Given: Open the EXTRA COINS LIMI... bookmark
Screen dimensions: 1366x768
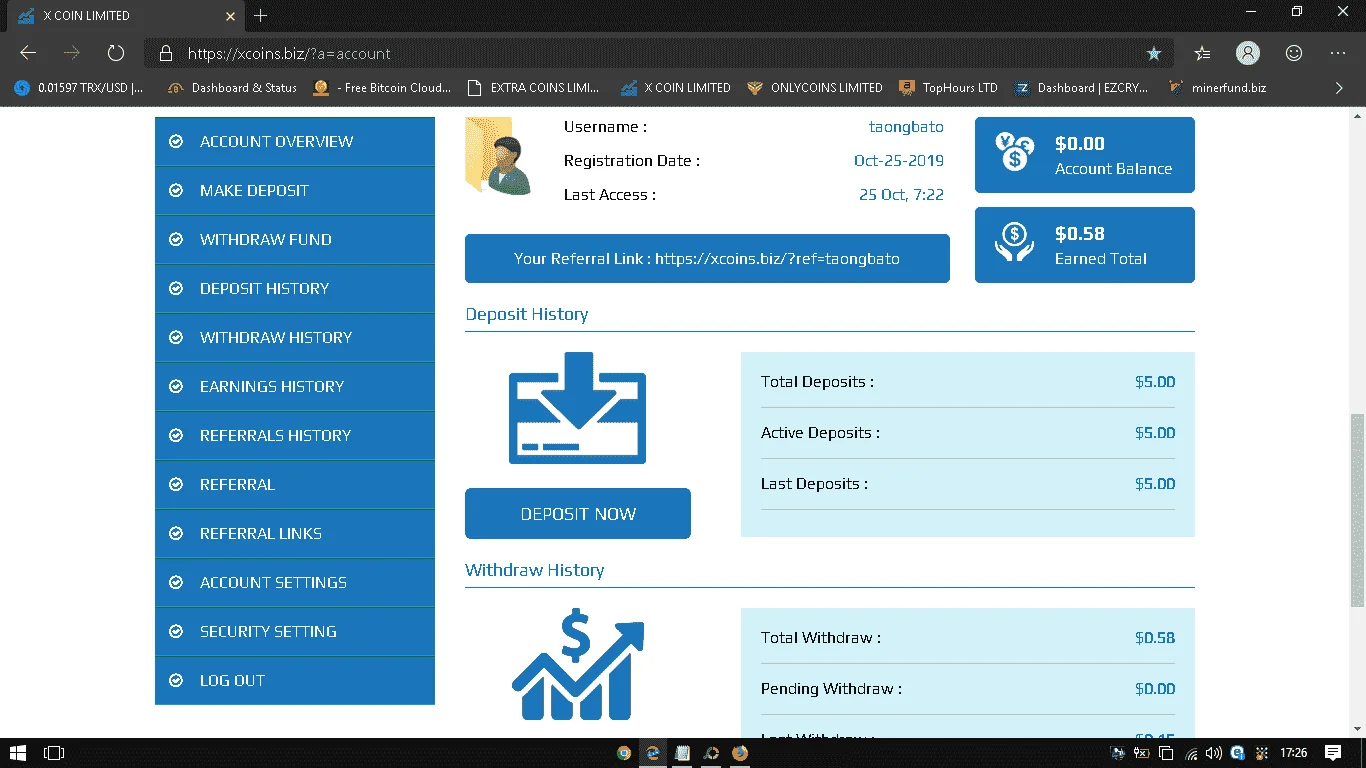Looking at the screenshot, I should point(534,88).
